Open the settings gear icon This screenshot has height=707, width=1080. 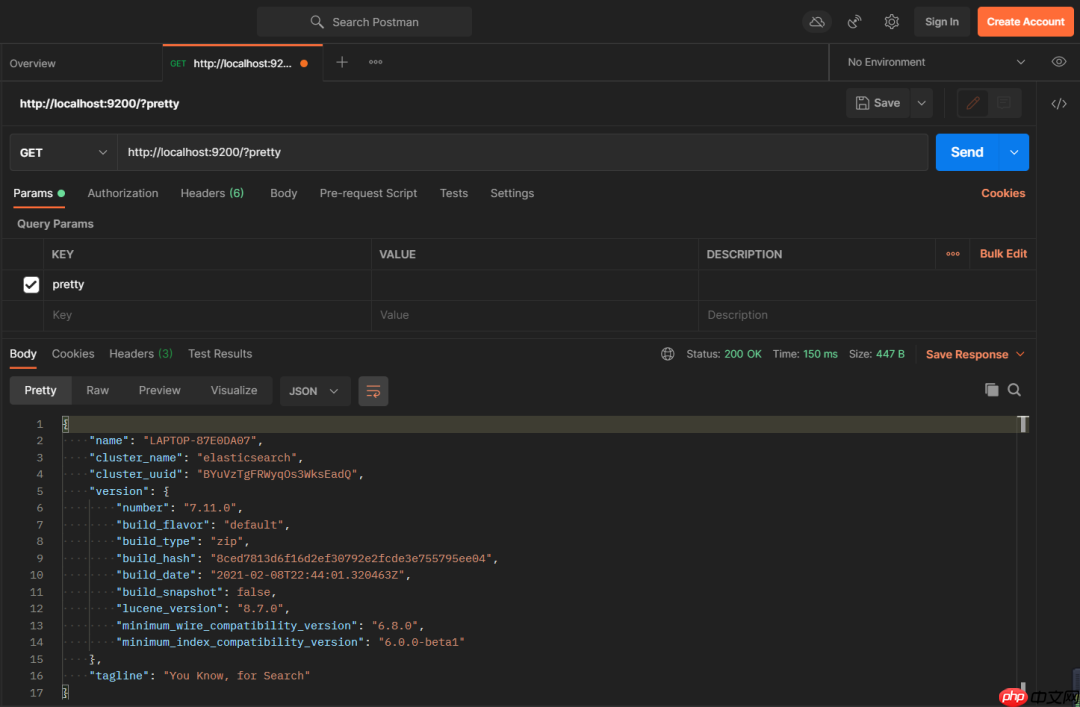pos(891,22)
